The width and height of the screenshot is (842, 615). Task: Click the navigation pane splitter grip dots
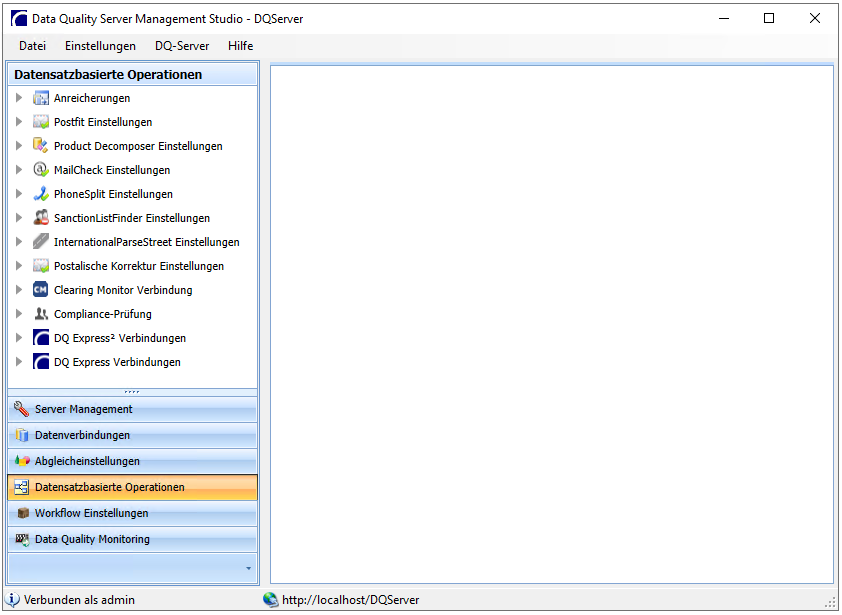point(132,392)
